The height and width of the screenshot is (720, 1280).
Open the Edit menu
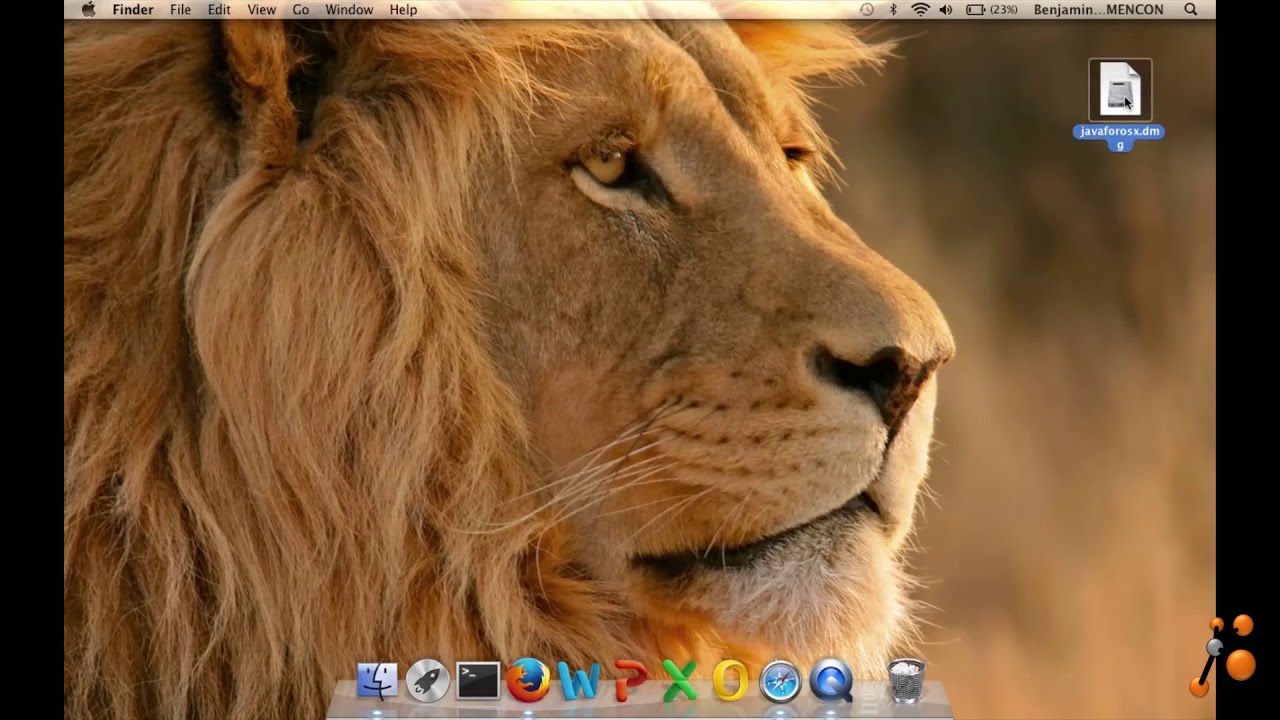219,9
